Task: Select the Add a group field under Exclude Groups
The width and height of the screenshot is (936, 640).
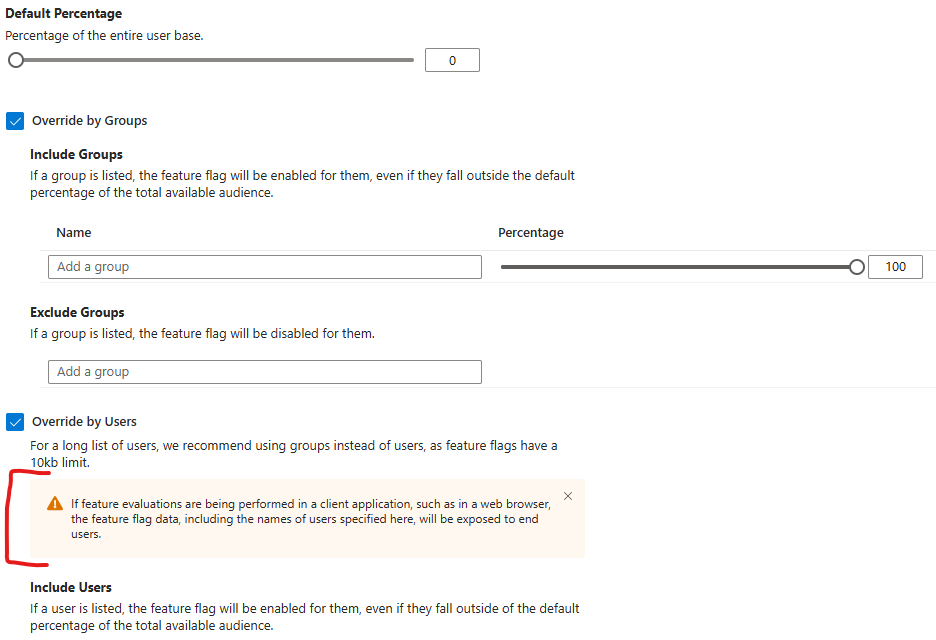Action: pyautogui.click(x=264, y=371)
